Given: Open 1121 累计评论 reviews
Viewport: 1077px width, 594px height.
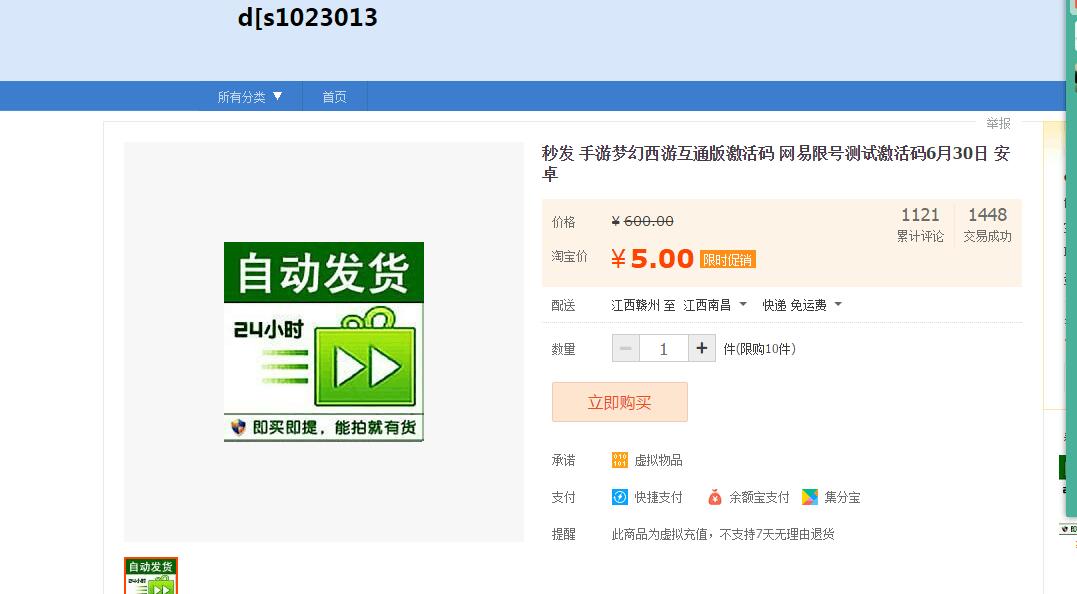Looking at the screenshot, I should pos(920,225).
